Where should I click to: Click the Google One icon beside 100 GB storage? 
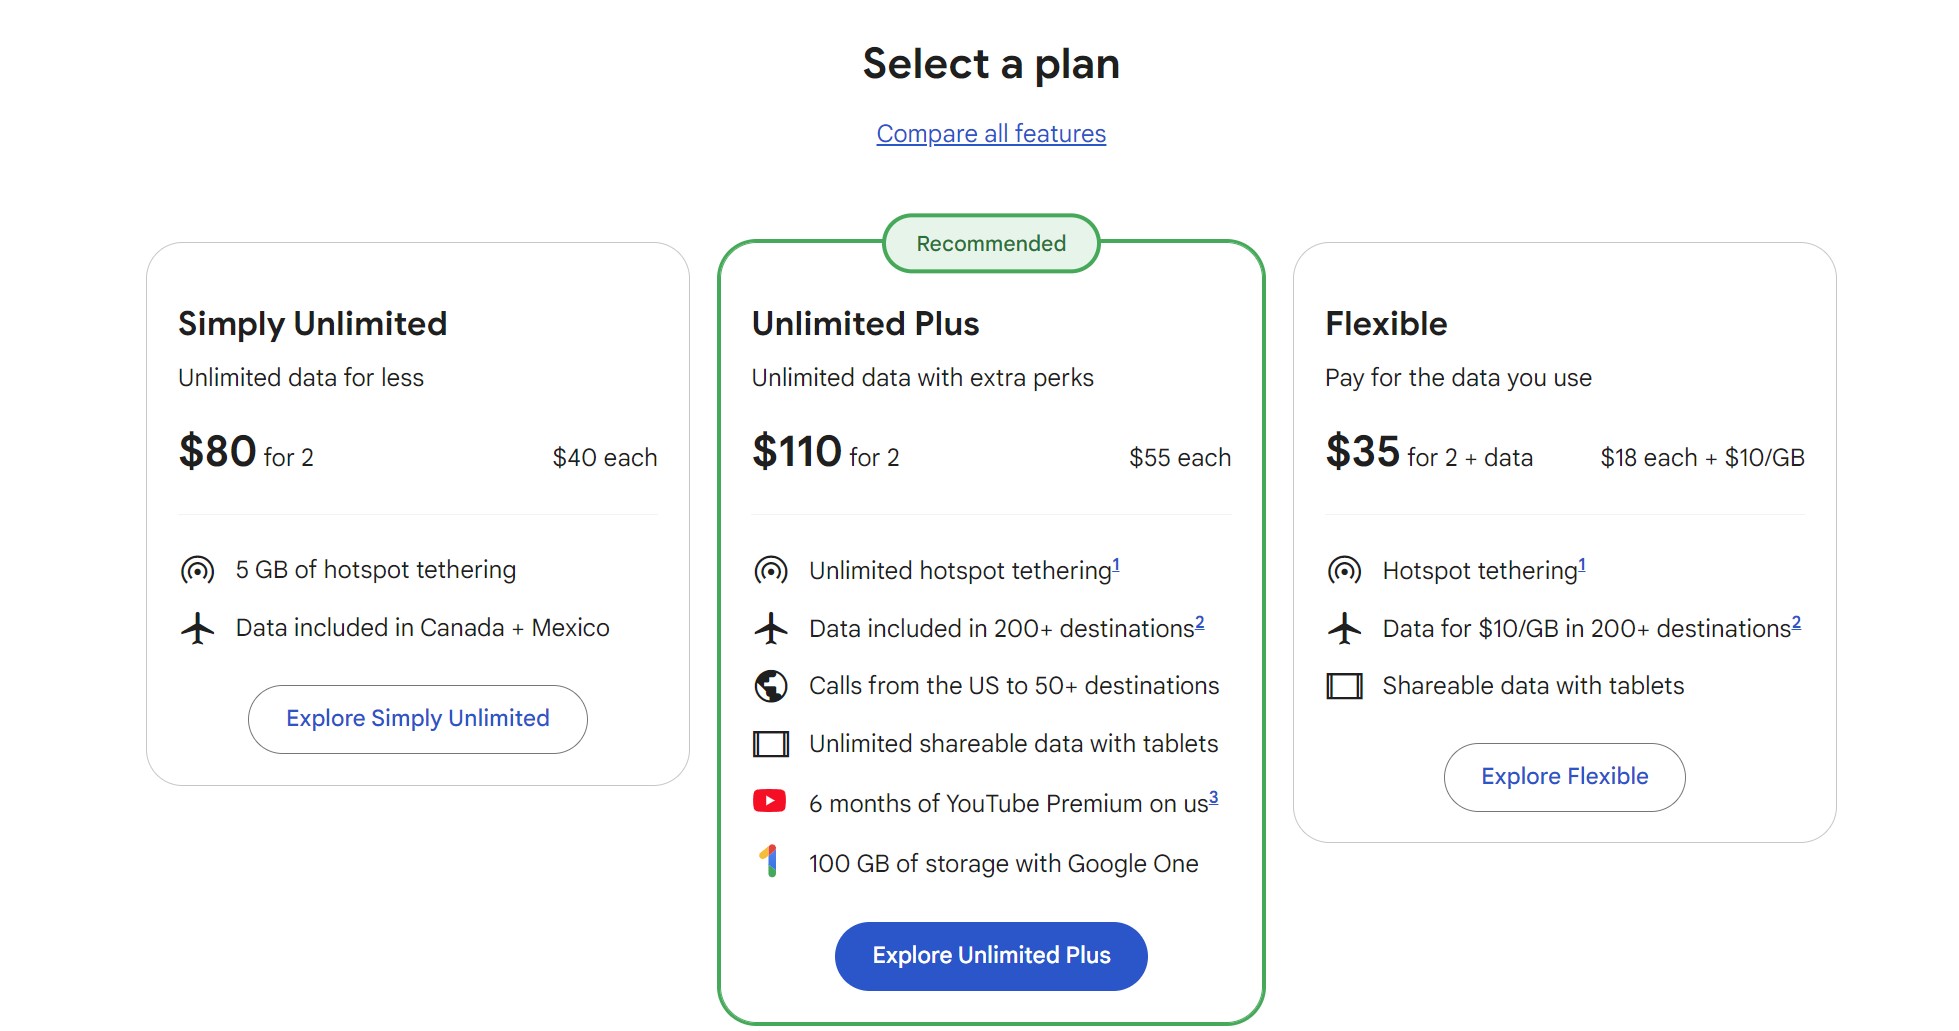point(769,861)
